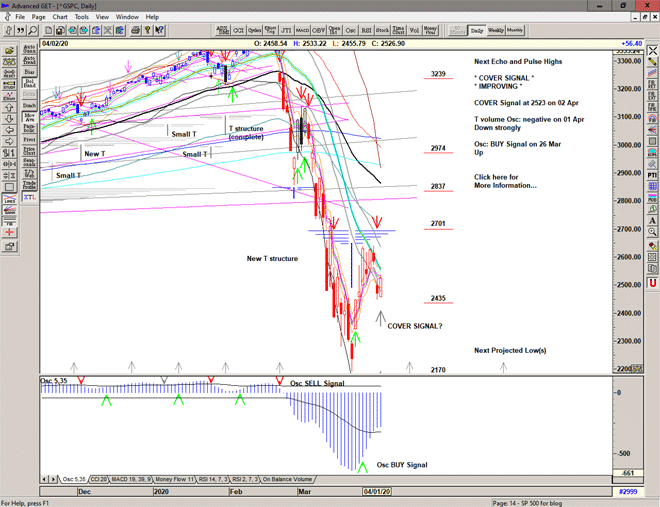The height and width of the screenshot is (507, 660).
Task: Toggle the Bias study button
Action: click(x=29, y=72)
